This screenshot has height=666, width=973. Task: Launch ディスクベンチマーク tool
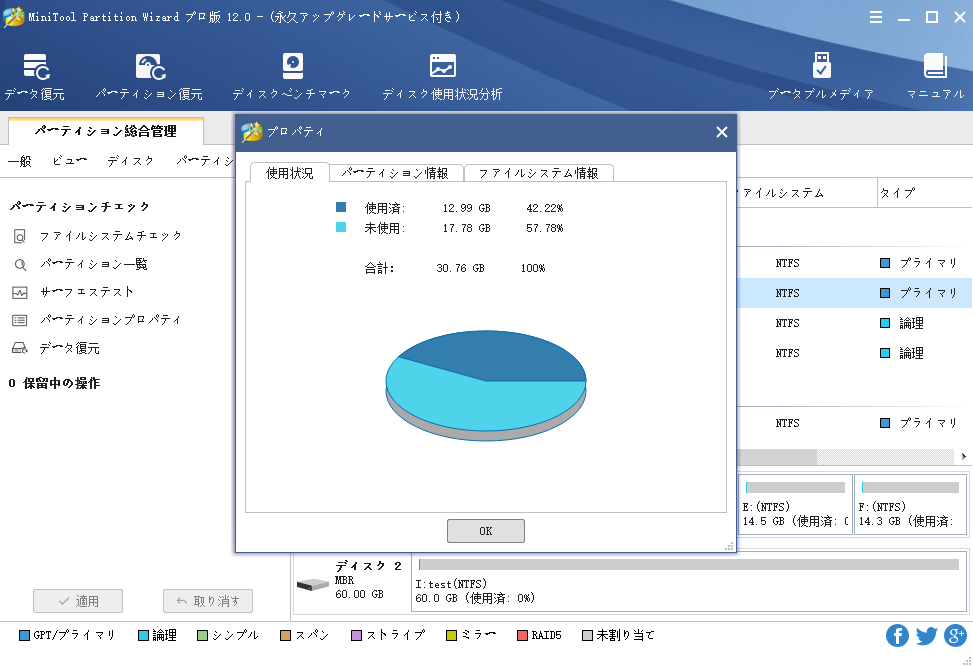[x=292, y=68]
